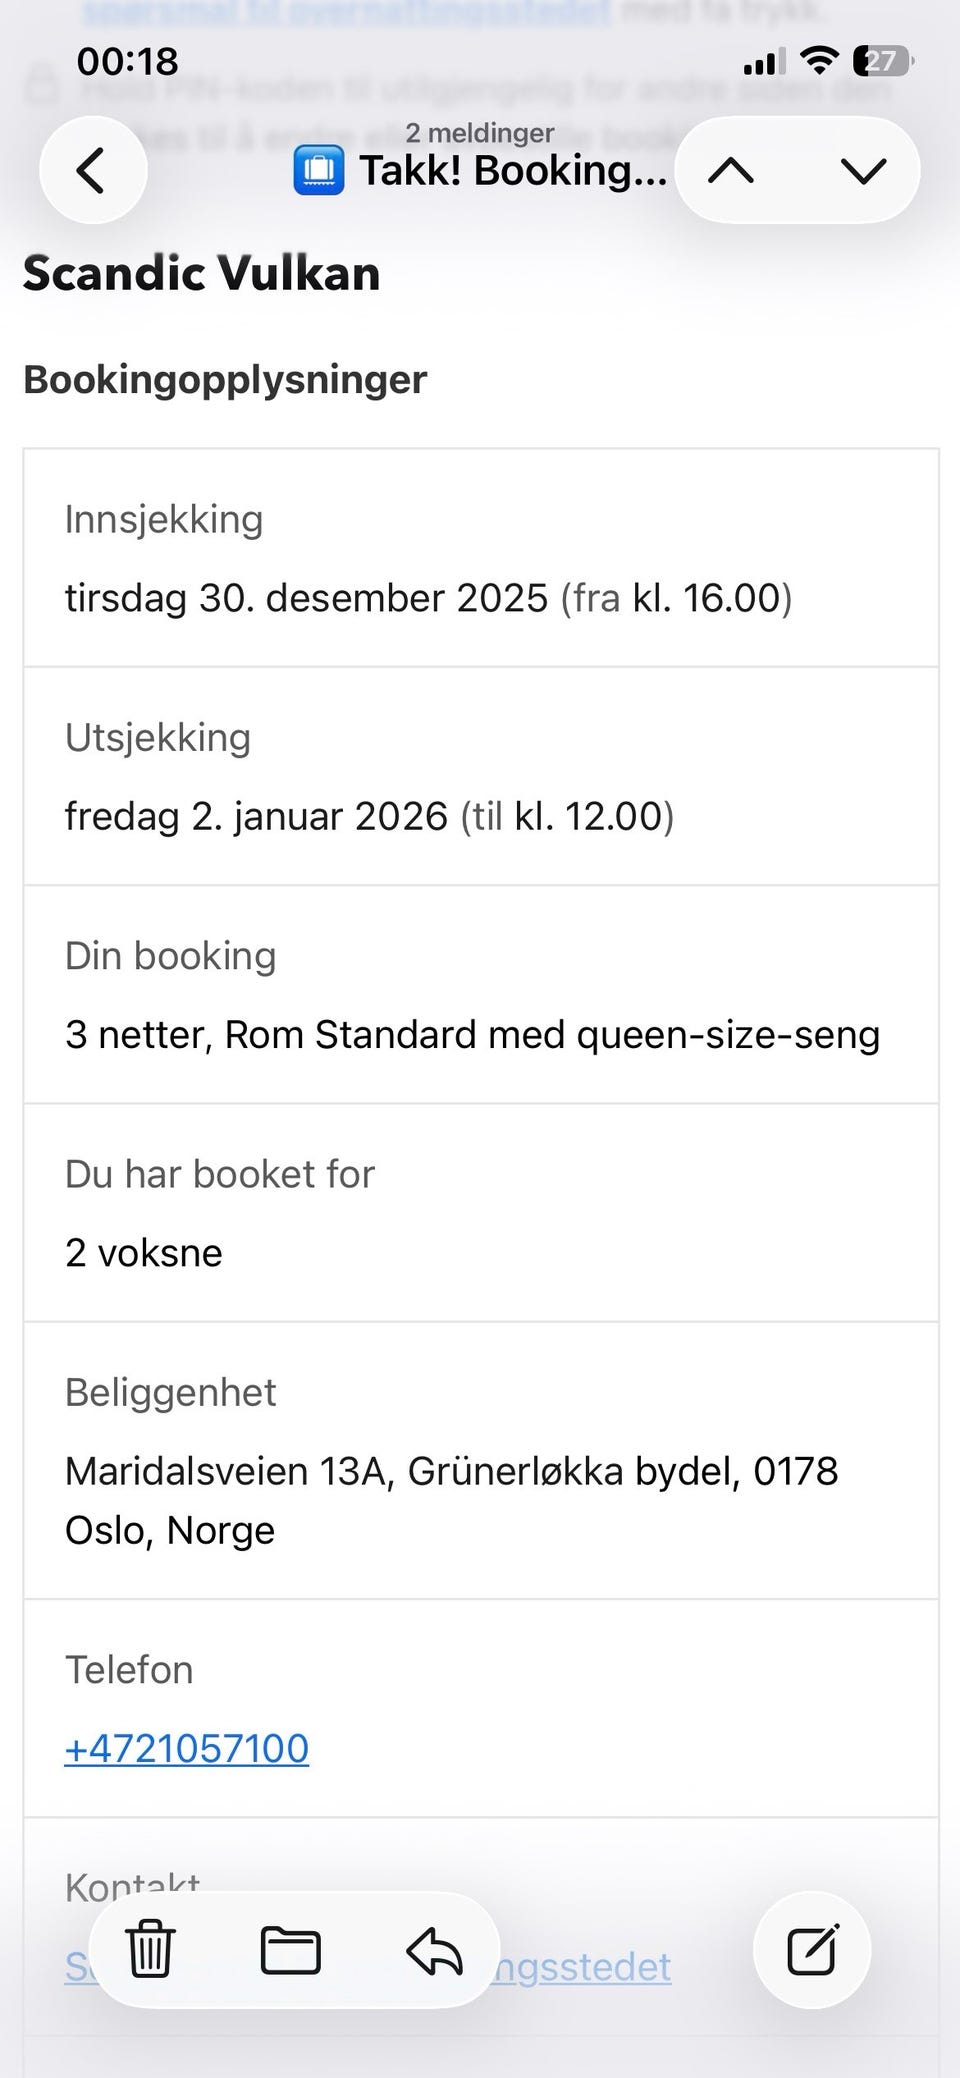Go to next message with down chevron
960x2078 pixels.
pos(864,171)
